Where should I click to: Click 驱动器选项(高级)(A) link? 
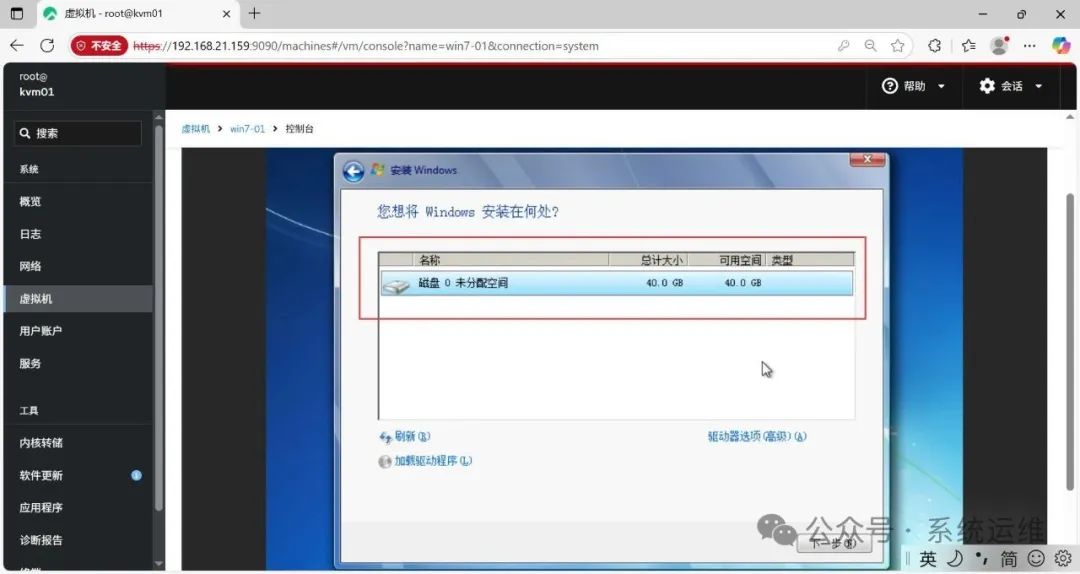pos(757,436)
